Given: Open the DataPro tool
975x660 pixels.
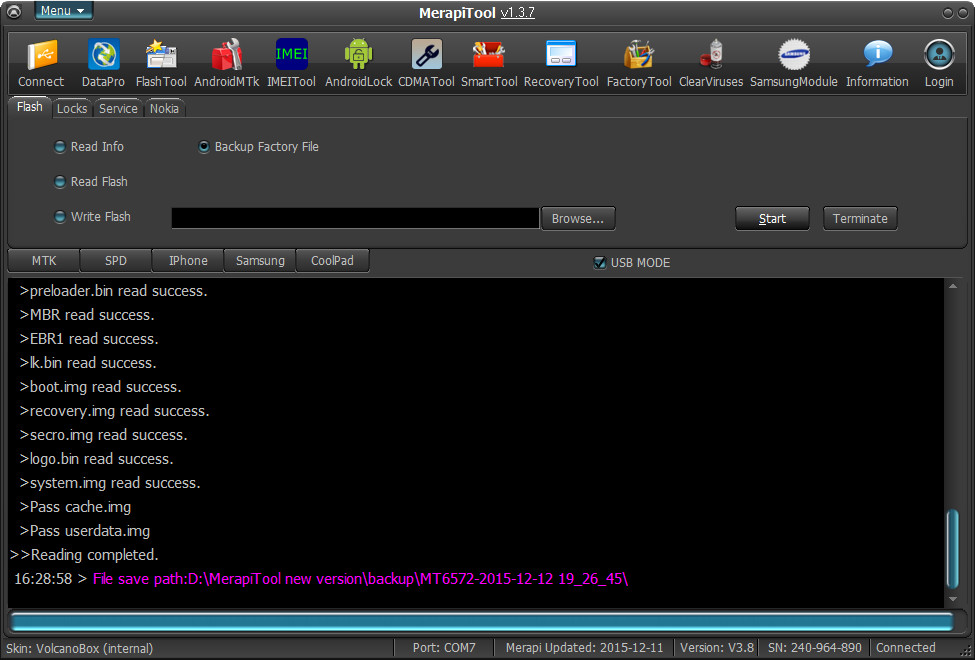Looking at the screenshot, I should [x=103, y=55].
